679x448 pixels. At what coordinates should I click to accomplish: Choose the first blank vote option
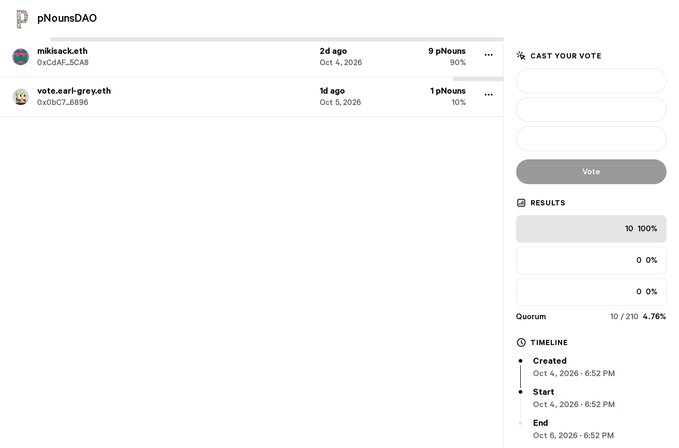591,81
